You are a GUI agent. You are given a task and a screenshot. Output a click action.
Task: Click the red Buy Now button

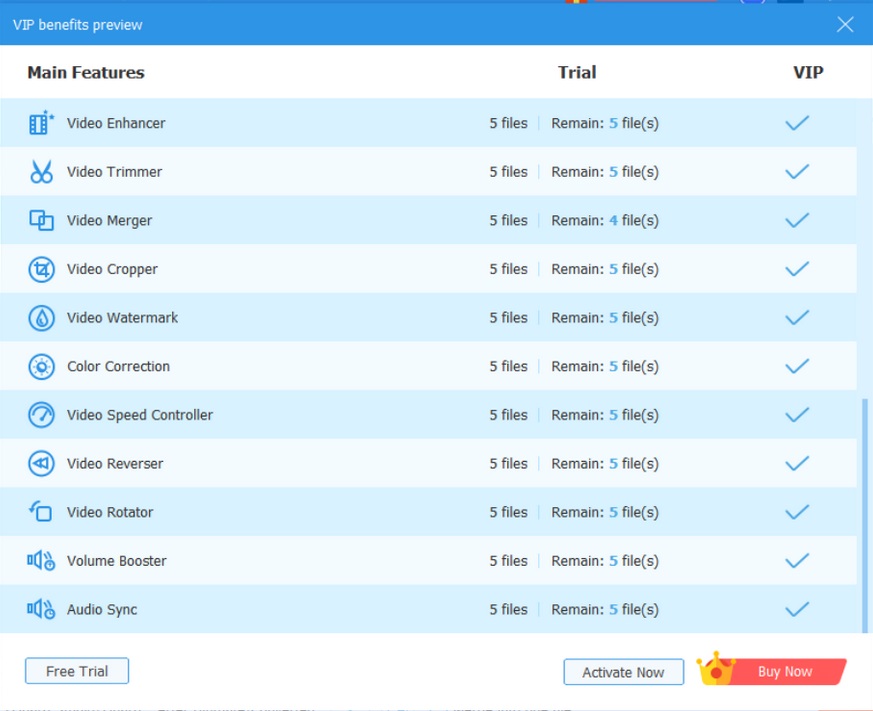pos(785,671)
